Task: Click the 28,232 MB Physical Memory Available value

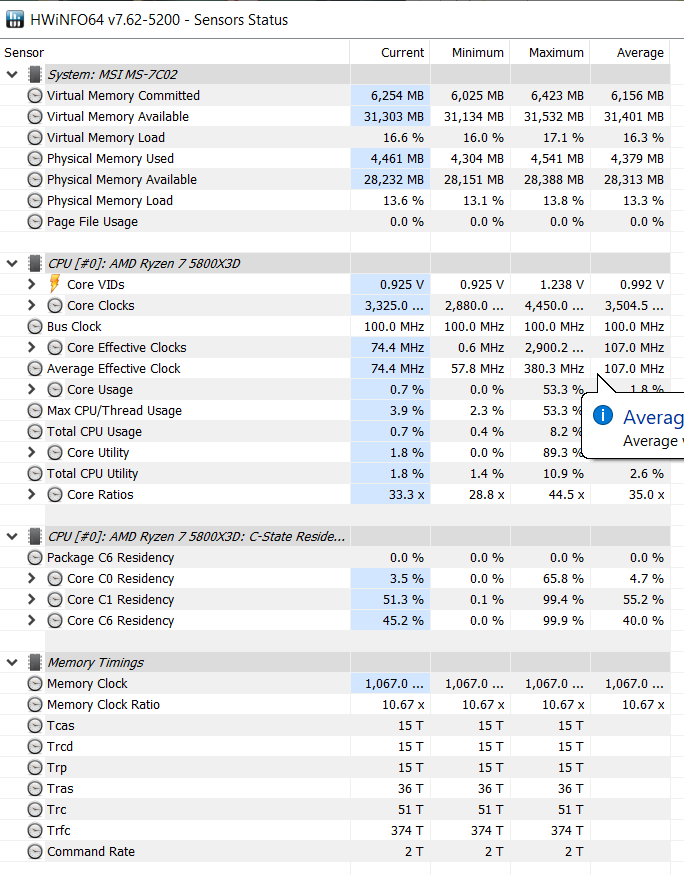Action: (394, 180)
